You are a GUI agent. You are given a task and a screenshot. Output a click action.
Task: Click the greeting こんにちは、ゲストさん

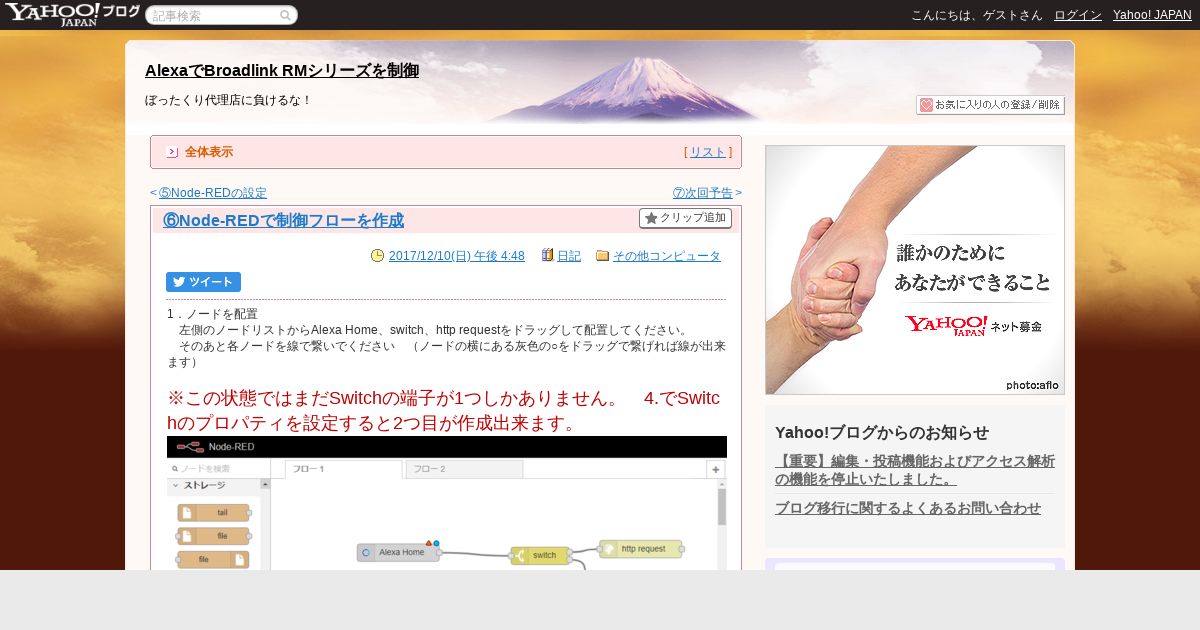point(977,15)
